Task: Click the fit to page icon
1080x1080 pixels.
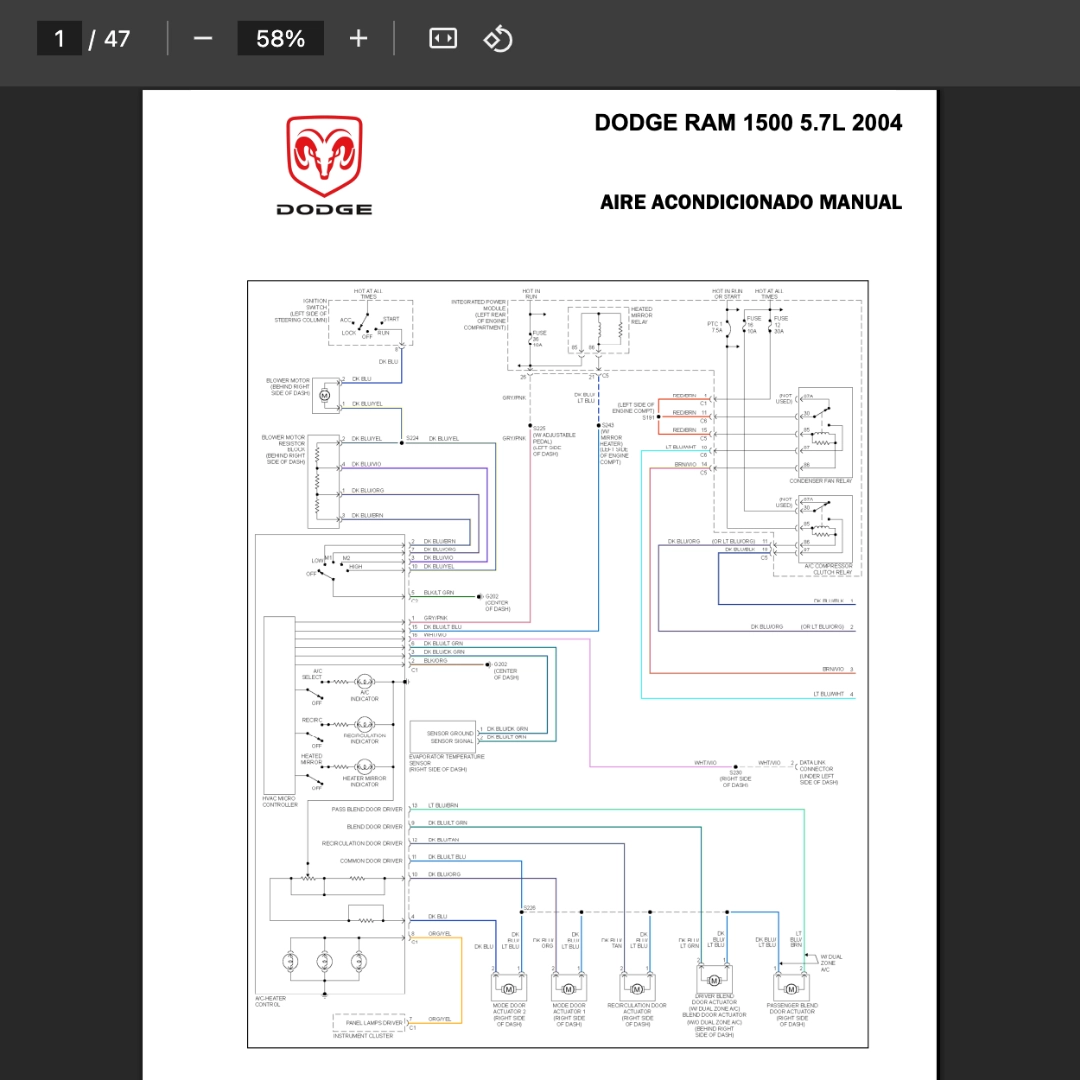Action: click(443, 39)
